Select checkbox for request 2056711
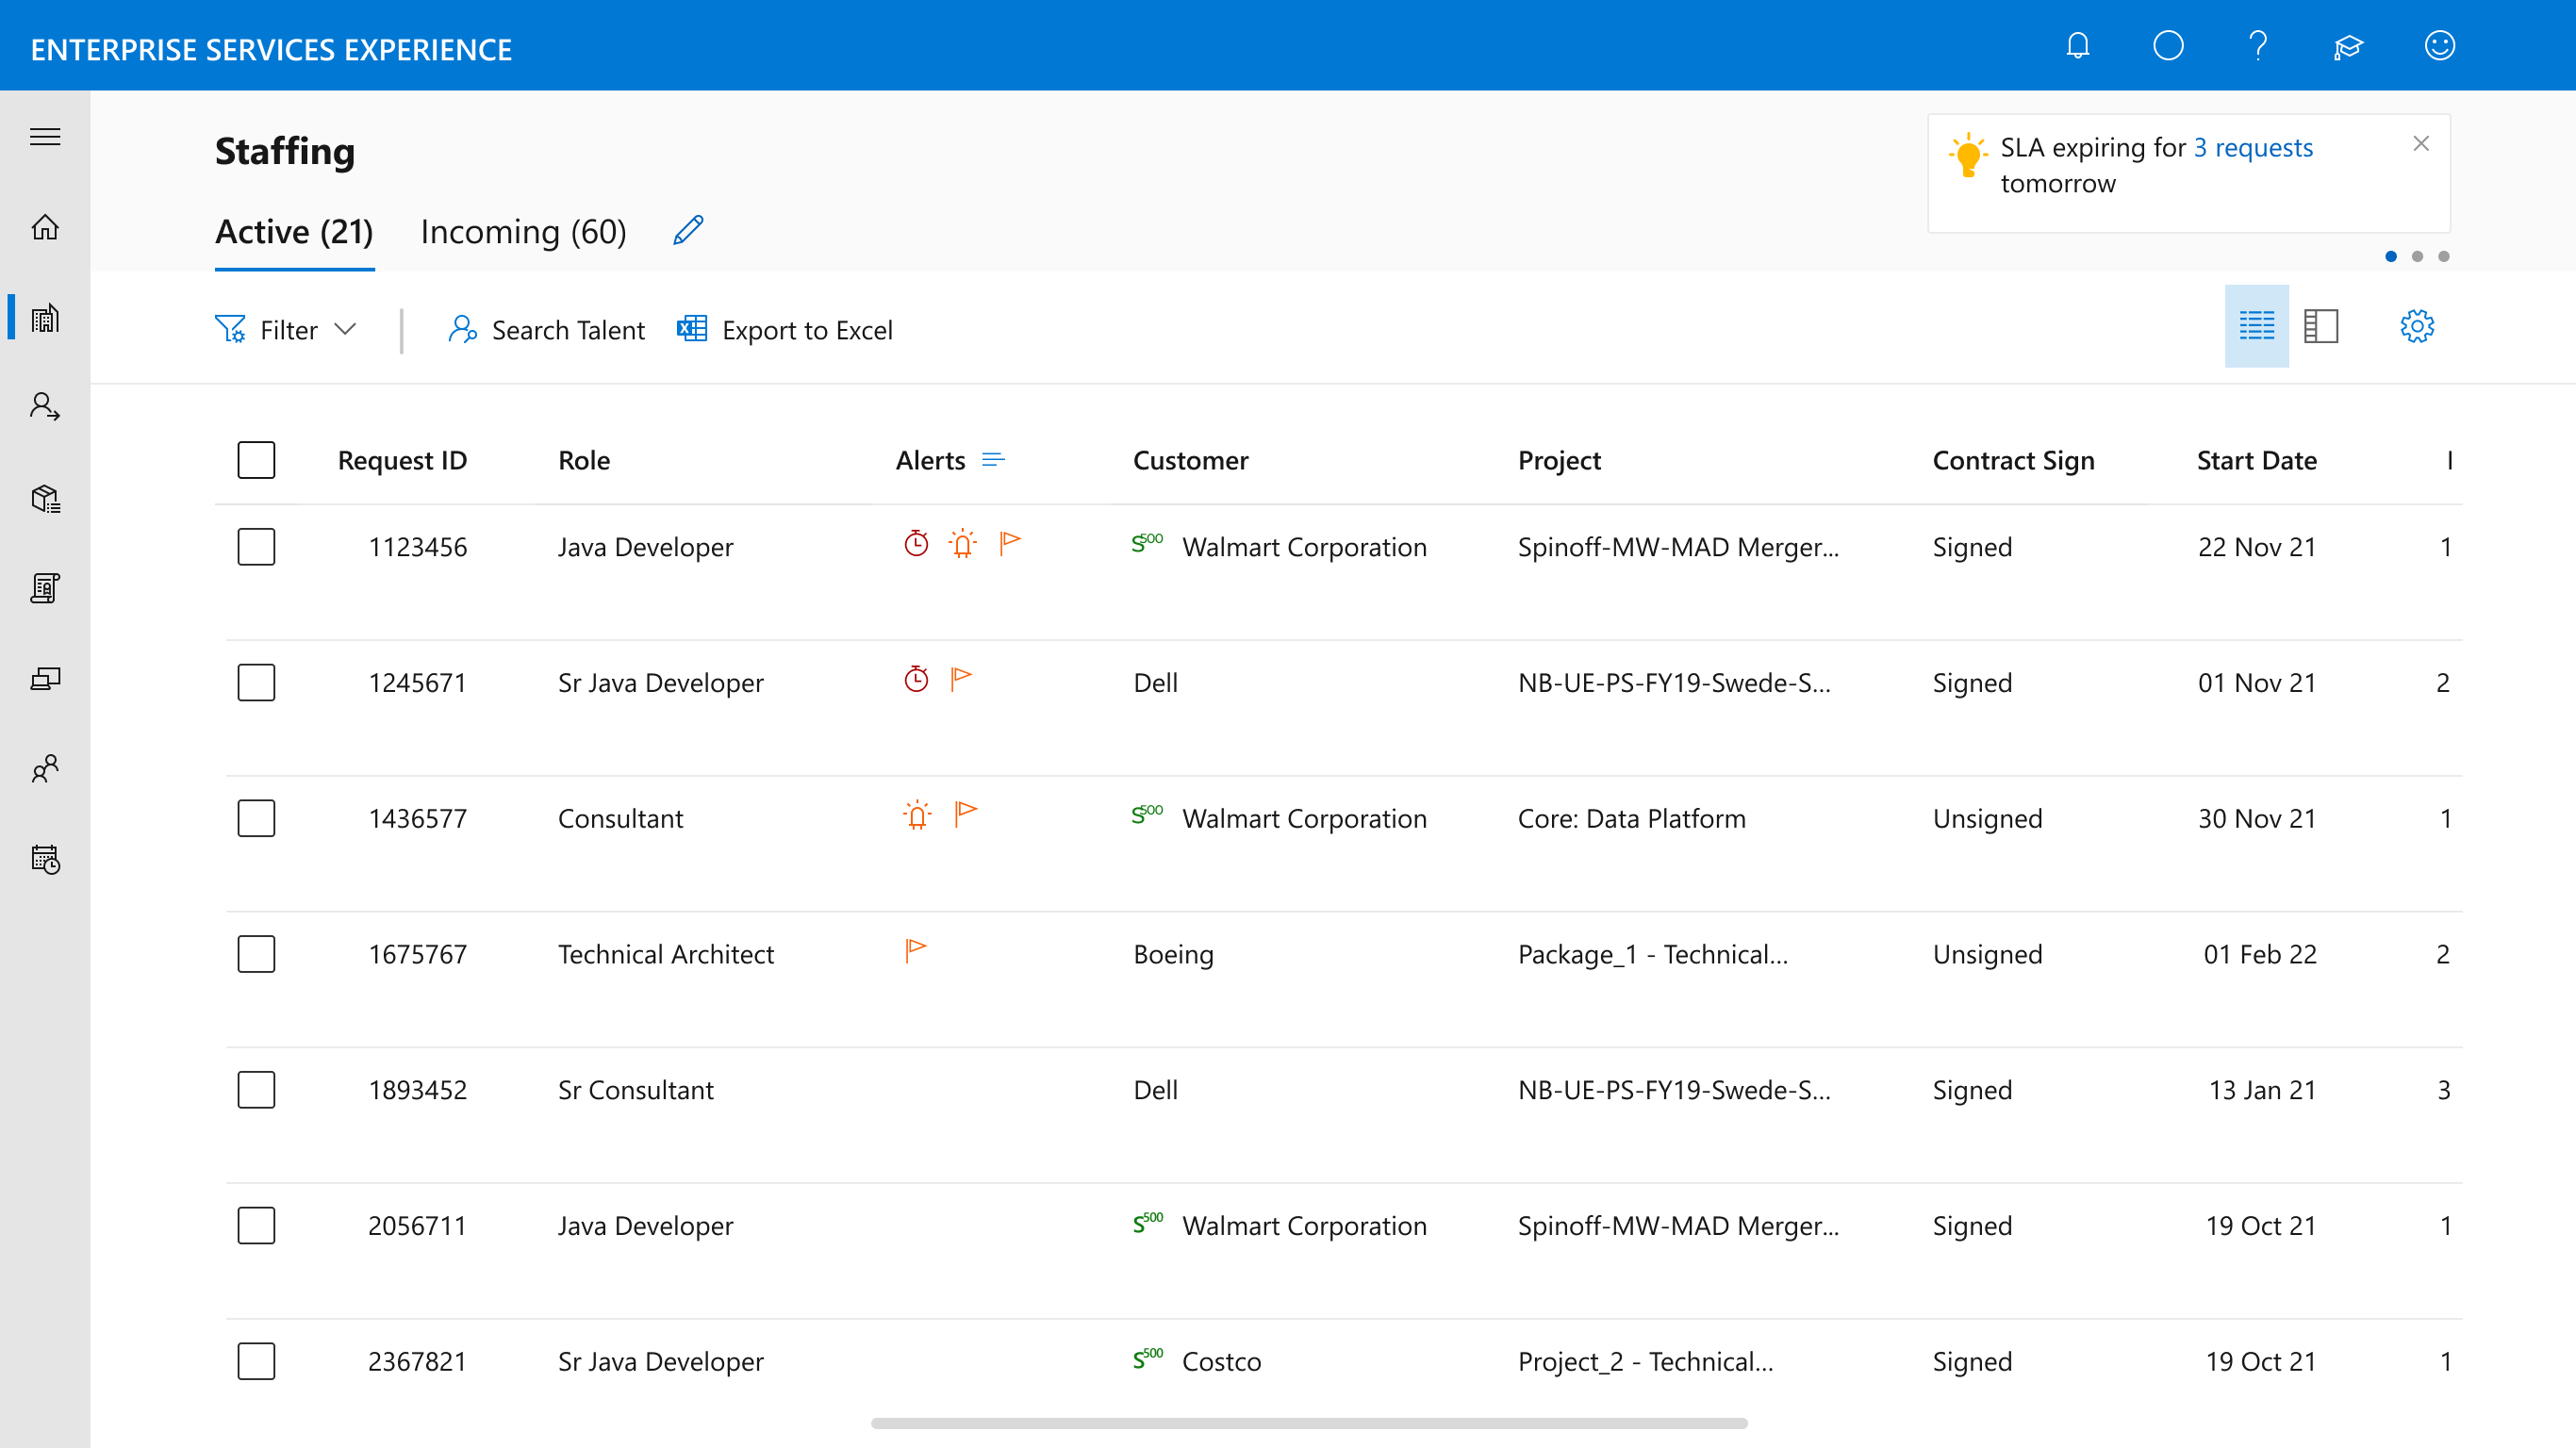2576x1448 pixels. pos(256,1226)
